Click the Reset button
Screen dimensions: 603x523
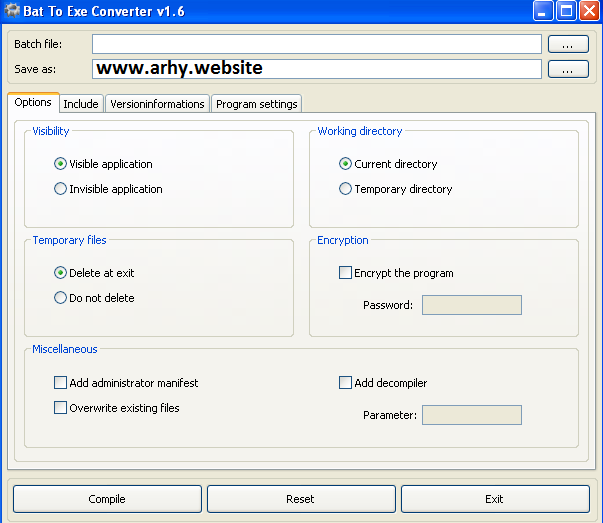pos(301,499)
